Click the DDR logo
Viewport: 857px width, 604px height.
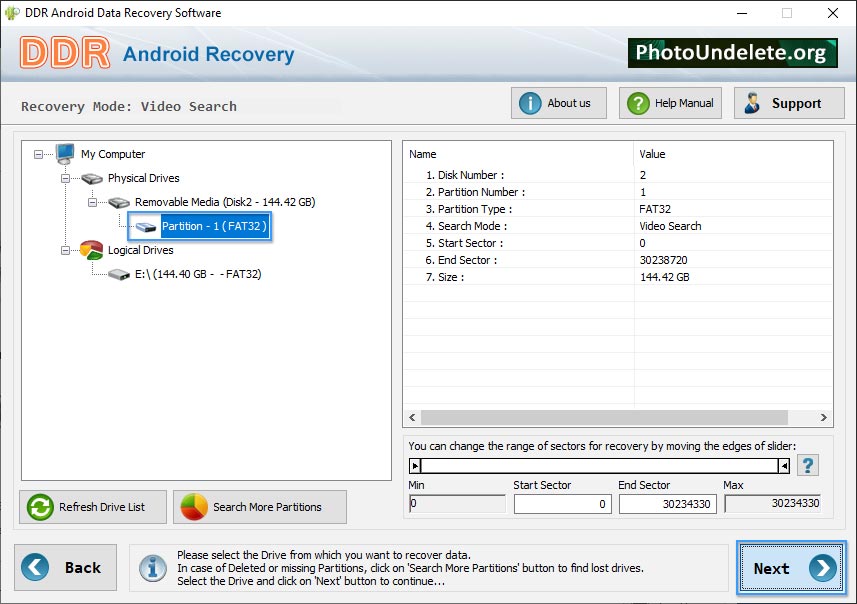point(65,53)
